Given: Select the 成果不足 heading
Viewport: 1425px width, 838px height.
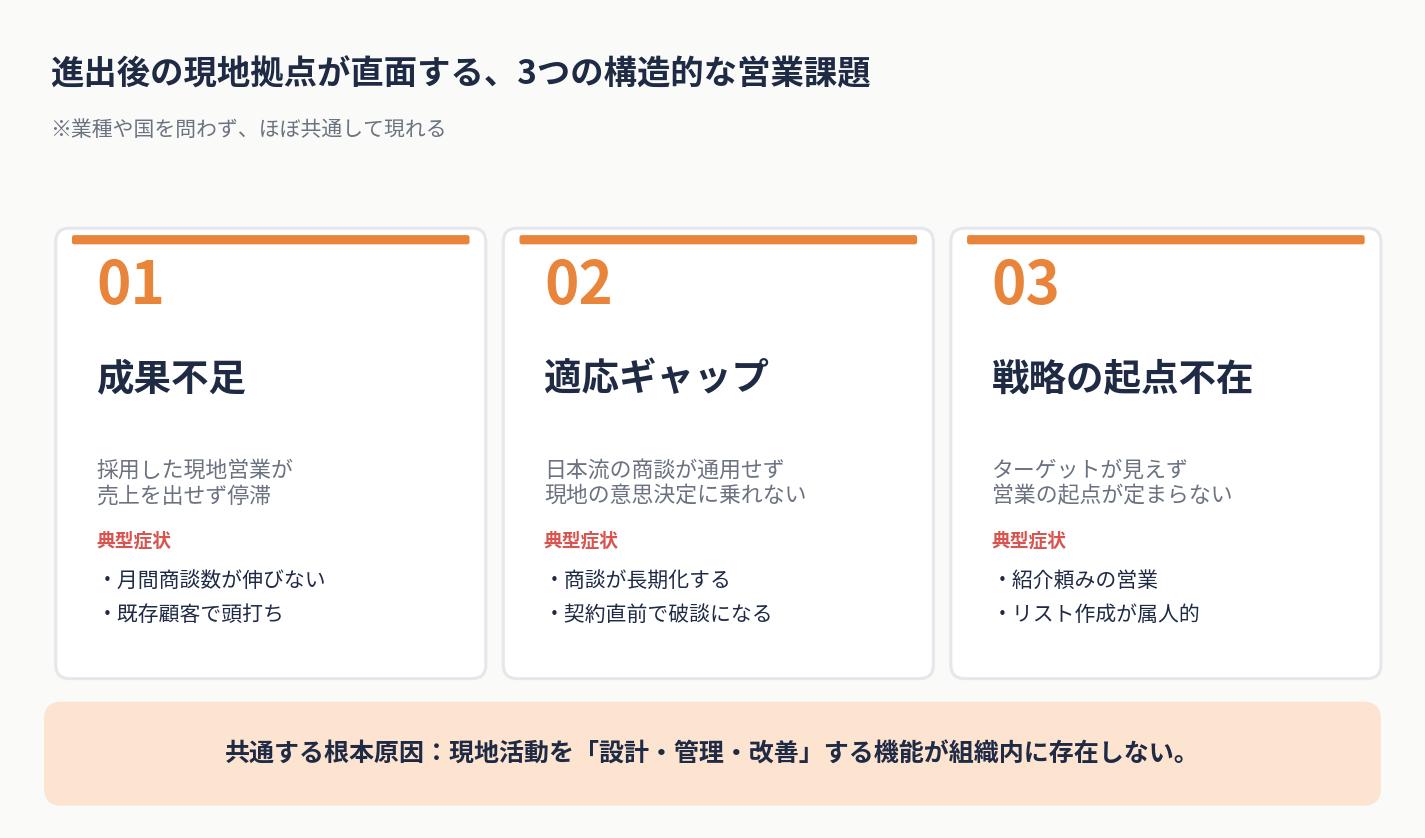Looking at the screenshot, I should [171, 378].
